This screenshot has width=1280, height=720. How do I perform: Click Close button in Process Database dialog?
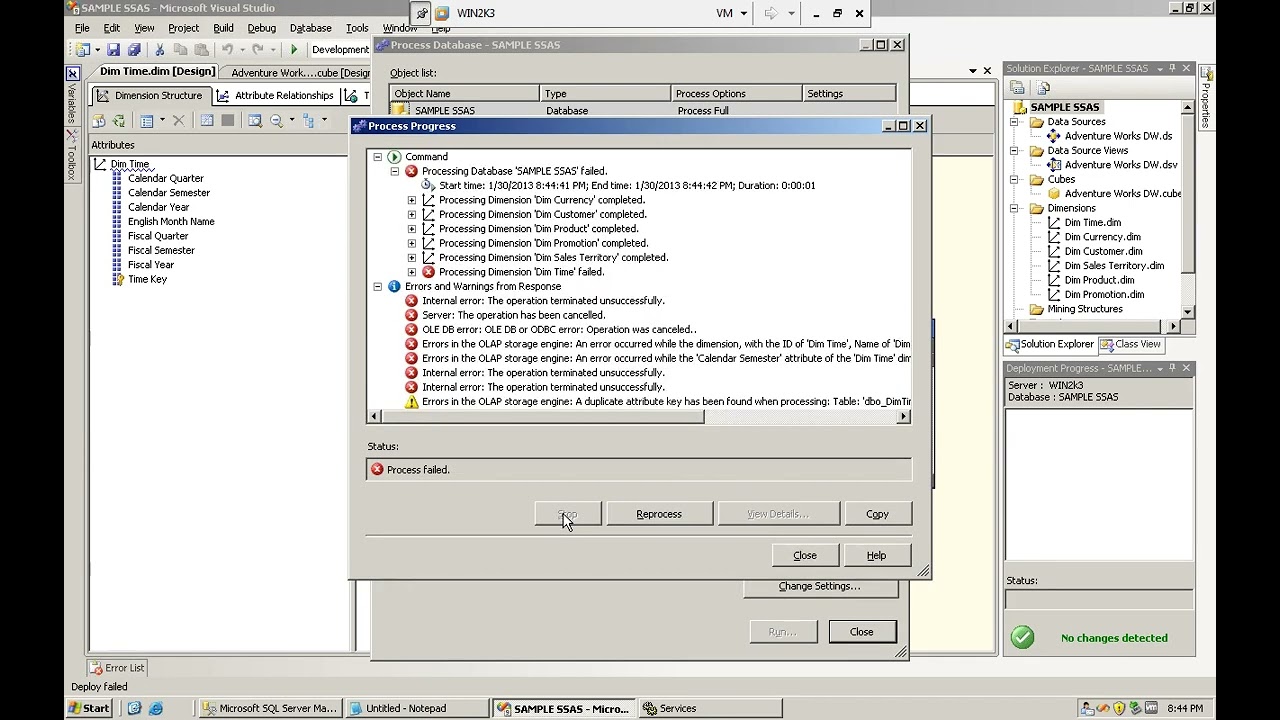point(862,632)
